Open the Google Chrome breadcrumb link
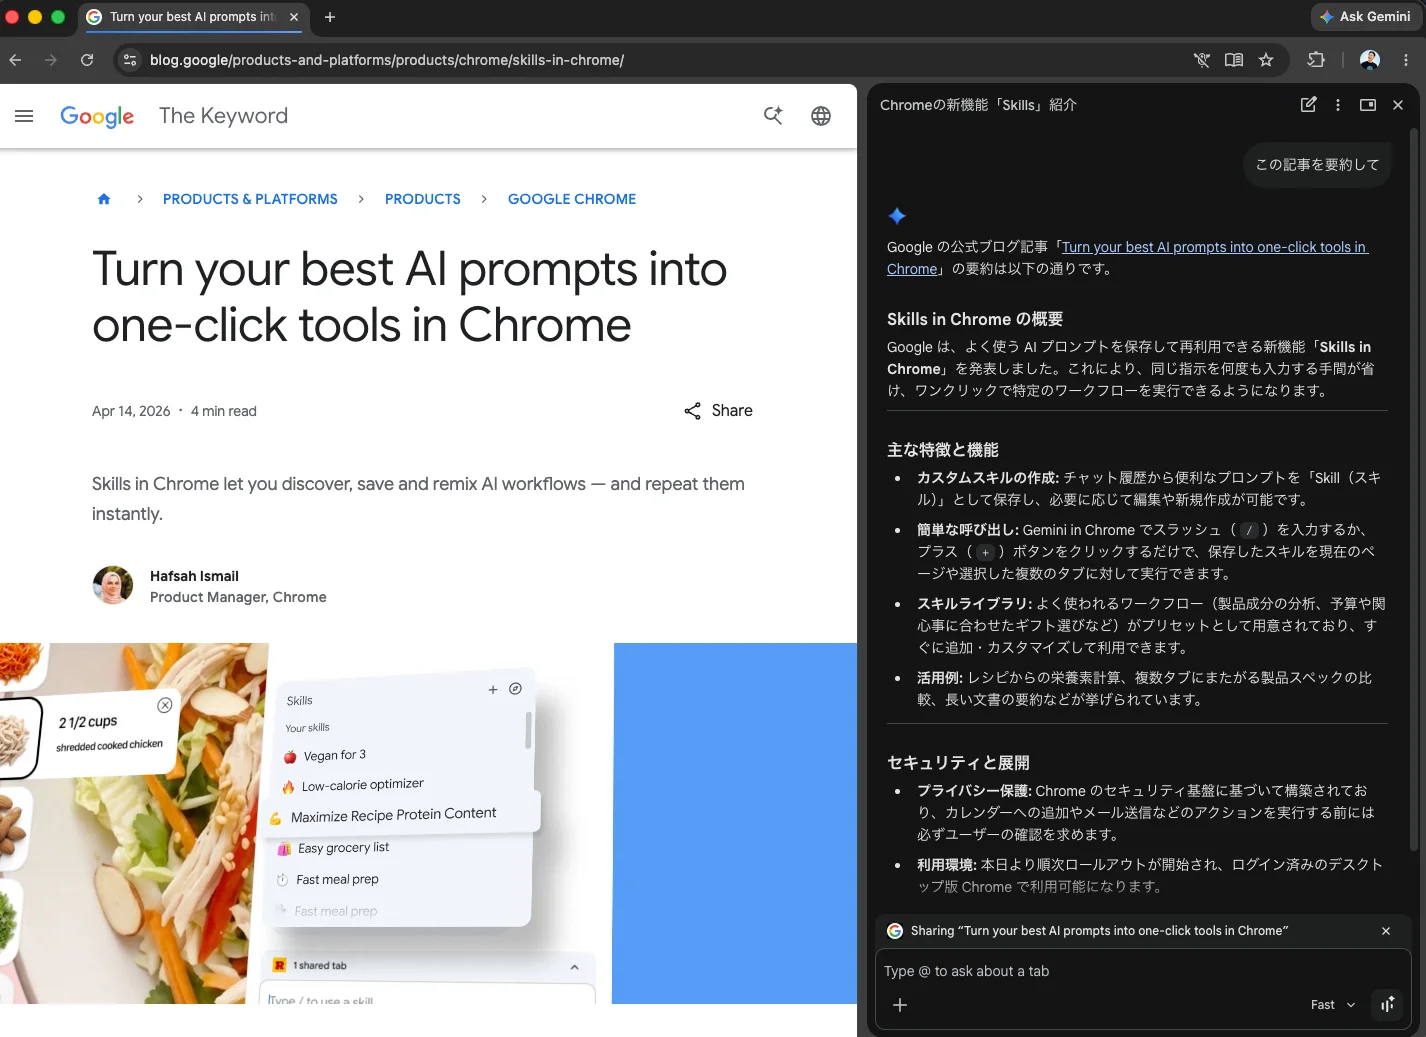Image resolution: width=1426 pixels, height=1037 pixels. [571, 199]
